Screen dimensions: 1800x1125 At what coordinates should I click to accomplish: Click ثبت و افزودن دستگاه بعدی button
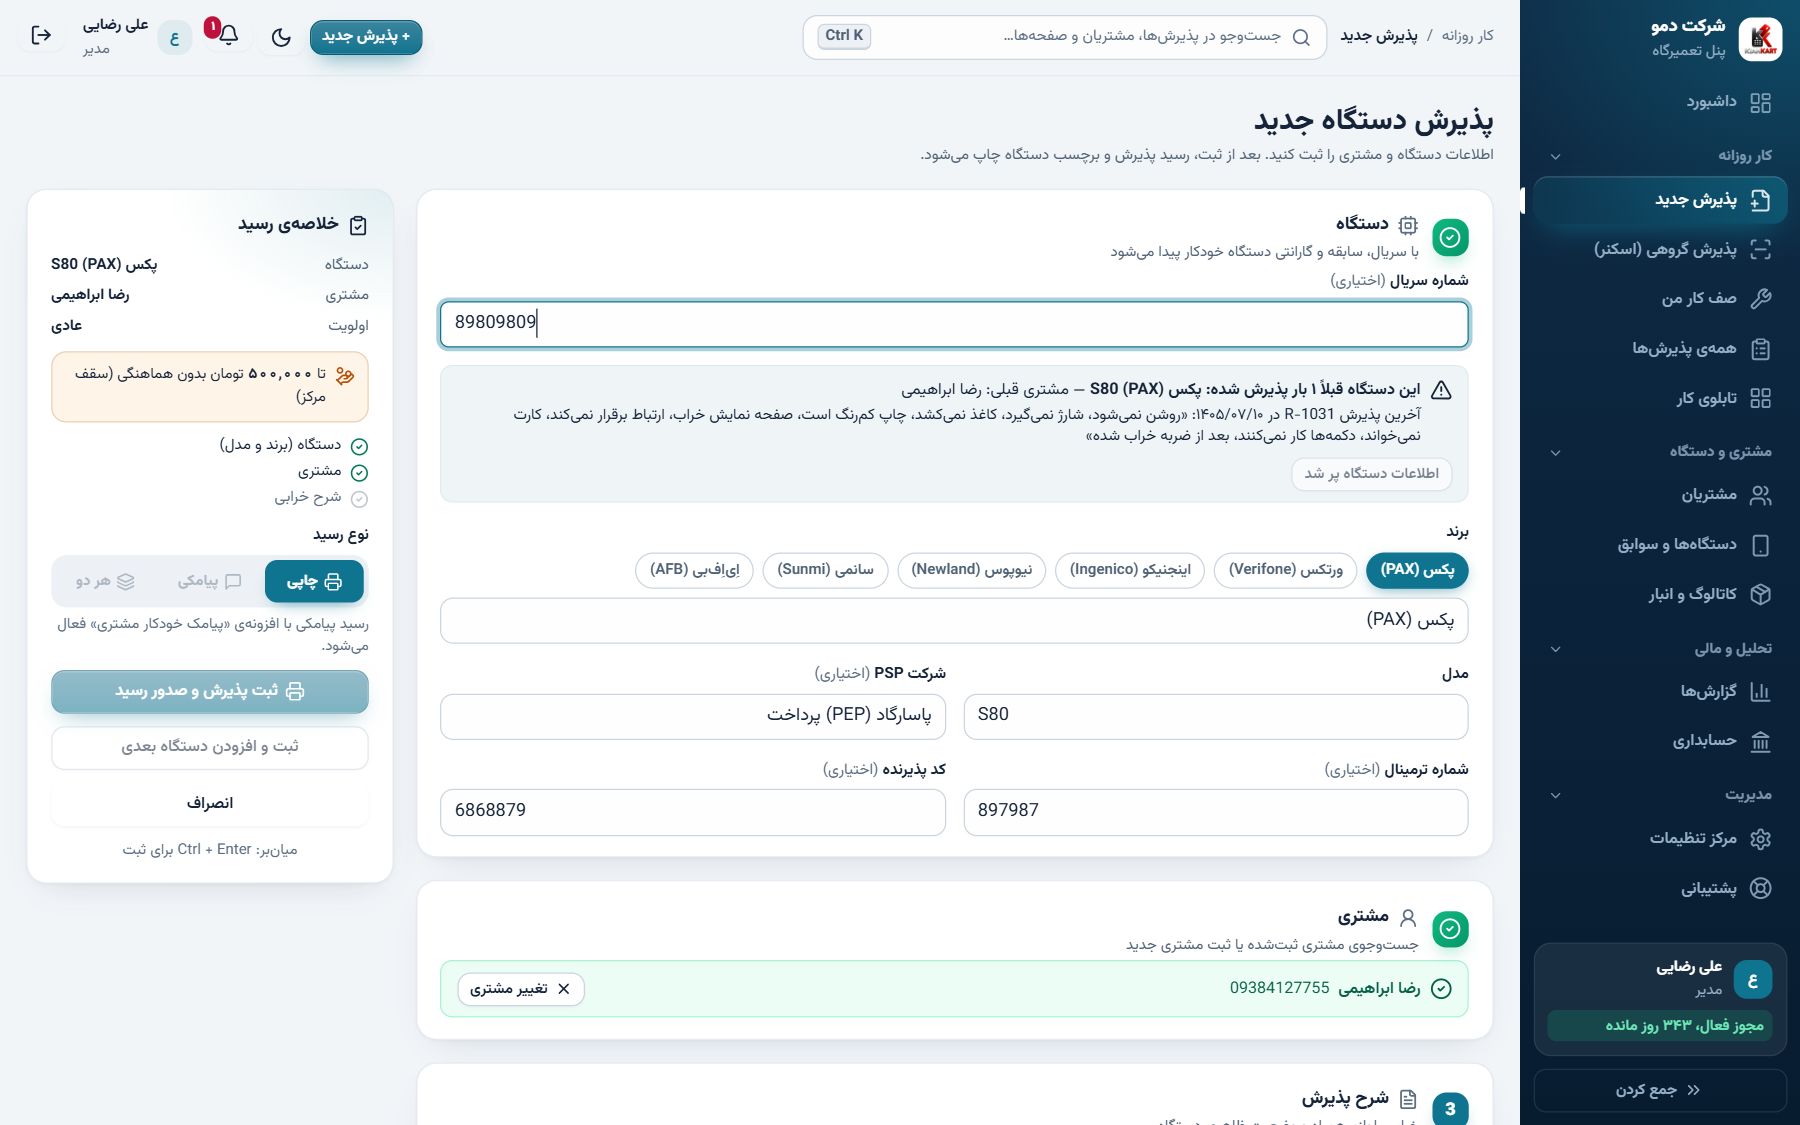point(210,747)
